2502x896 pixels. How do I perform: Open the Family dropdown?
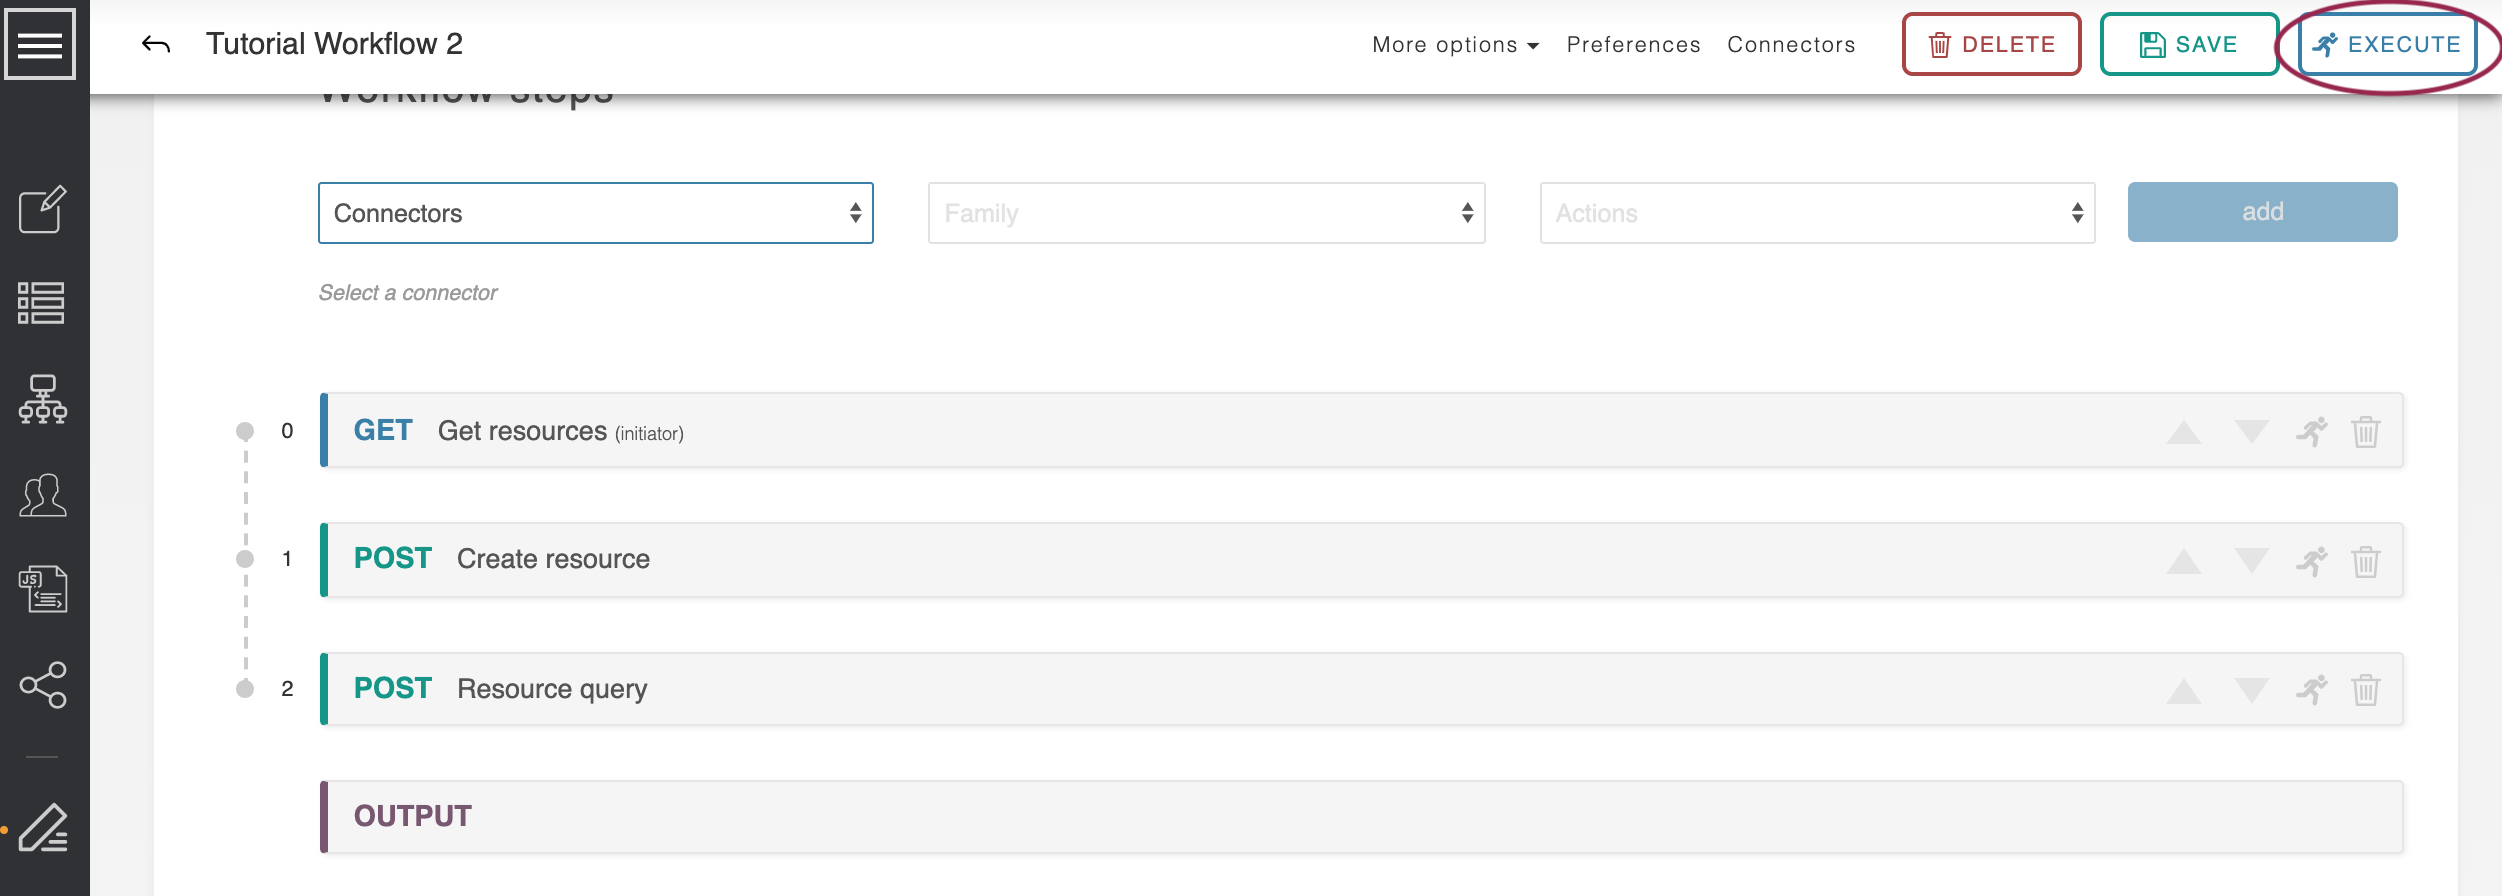(1206, 213)
